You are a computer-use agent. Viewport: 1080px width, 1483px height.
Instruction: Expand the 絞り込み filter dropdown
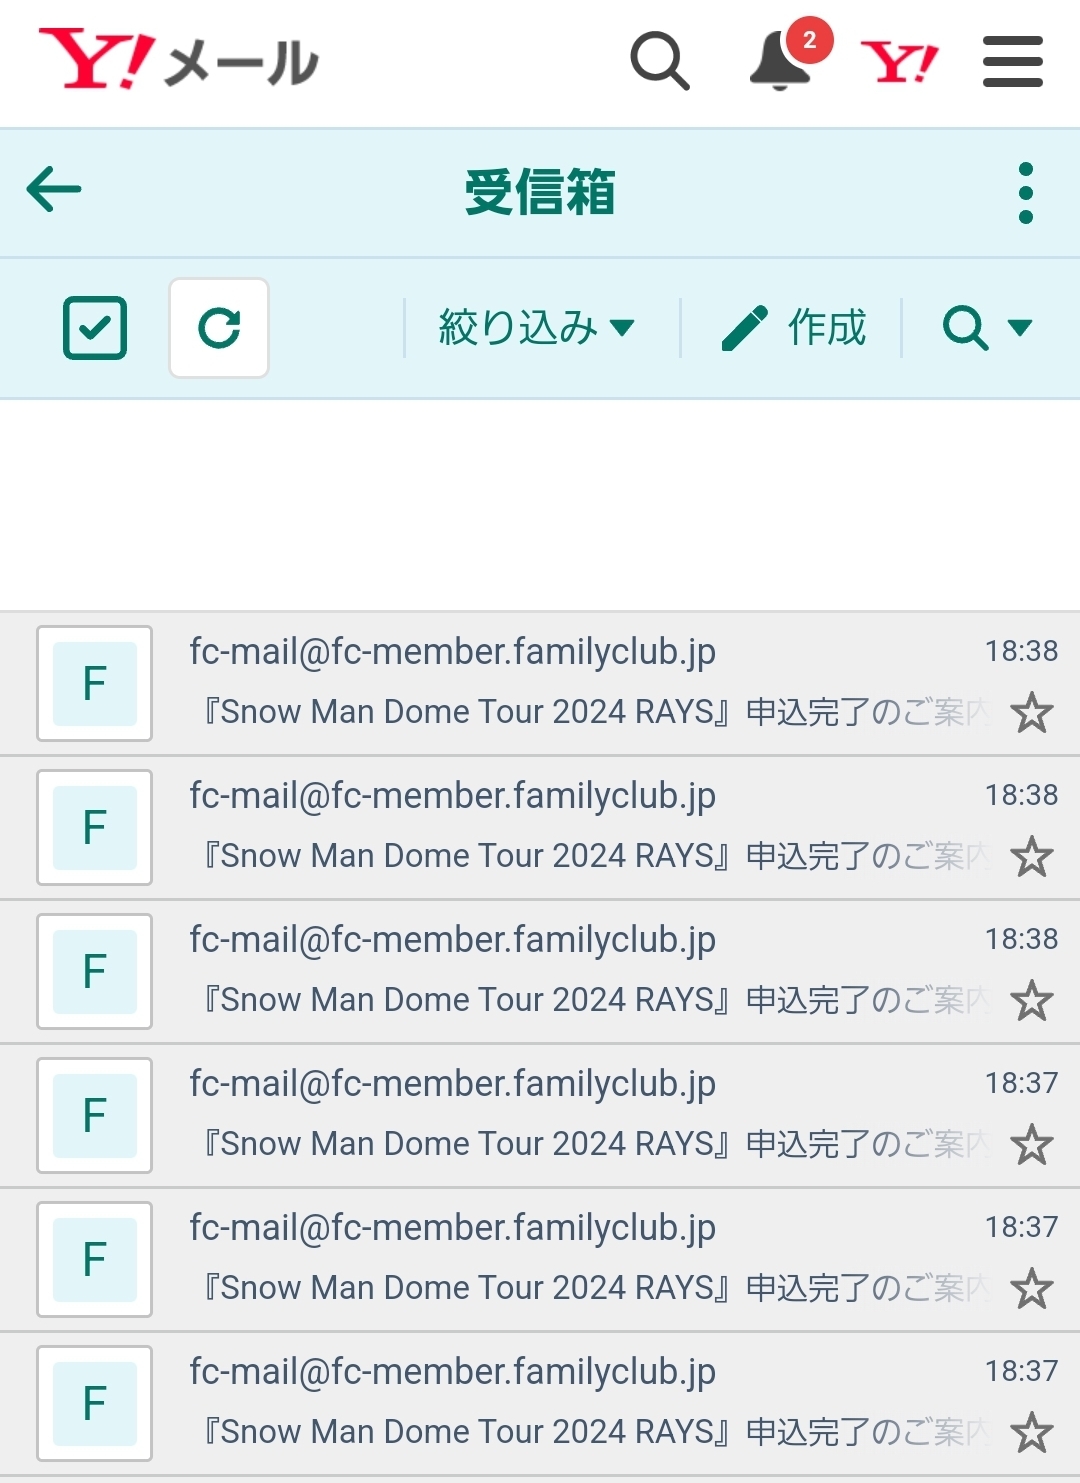point(537,328)
